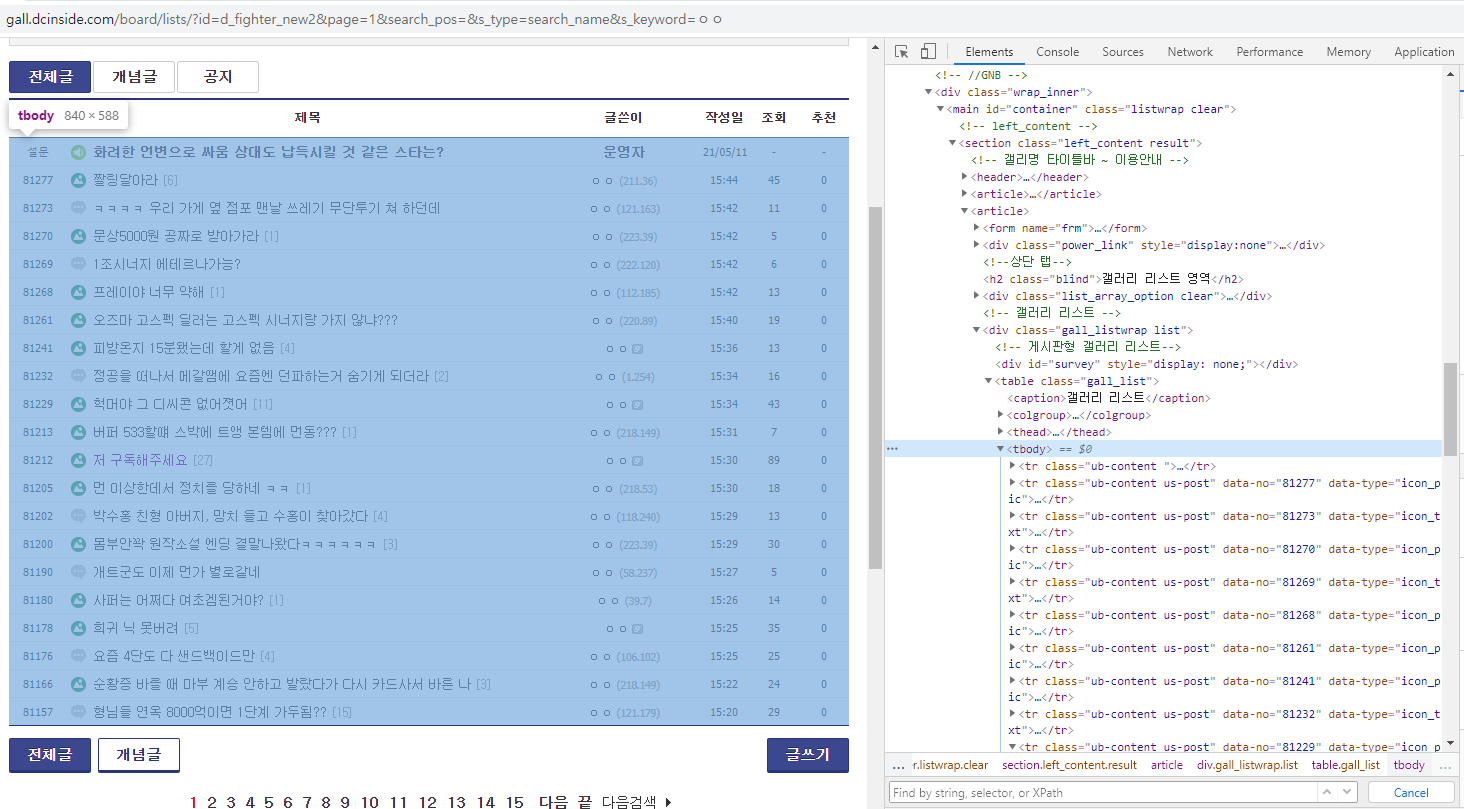The image size is (1464, 809).
Task: Click the speech-bubble icon of post 81176
Action: coord(78,656)
